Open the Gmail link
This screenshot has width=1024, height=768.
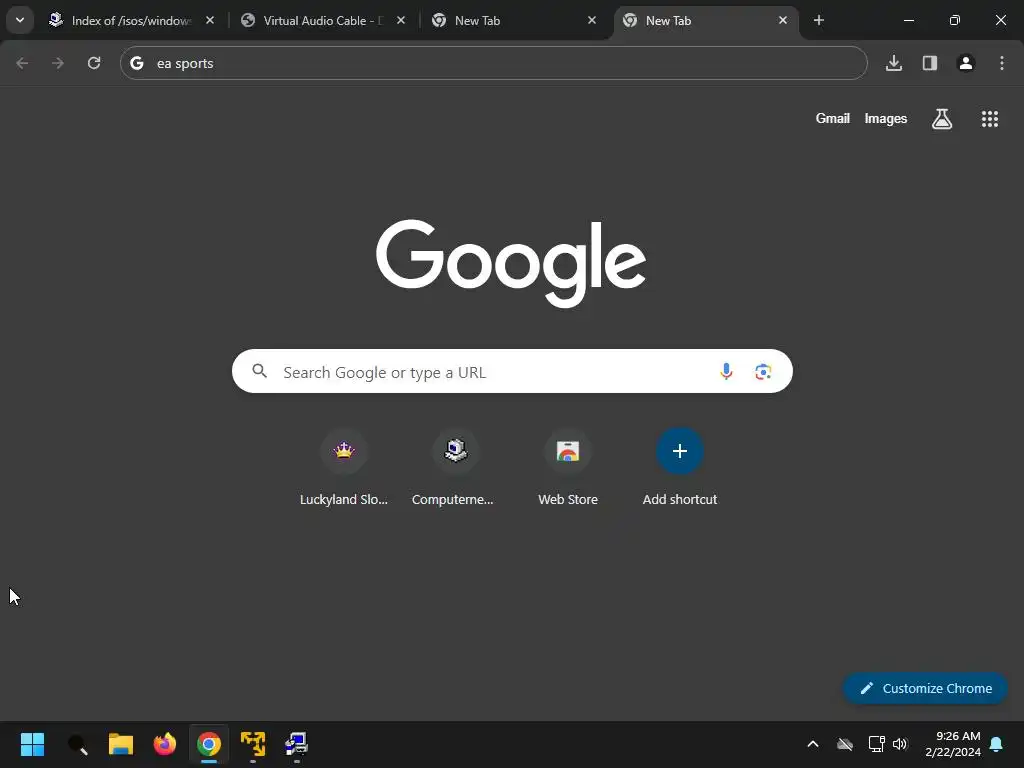click(x=833, y=118)
